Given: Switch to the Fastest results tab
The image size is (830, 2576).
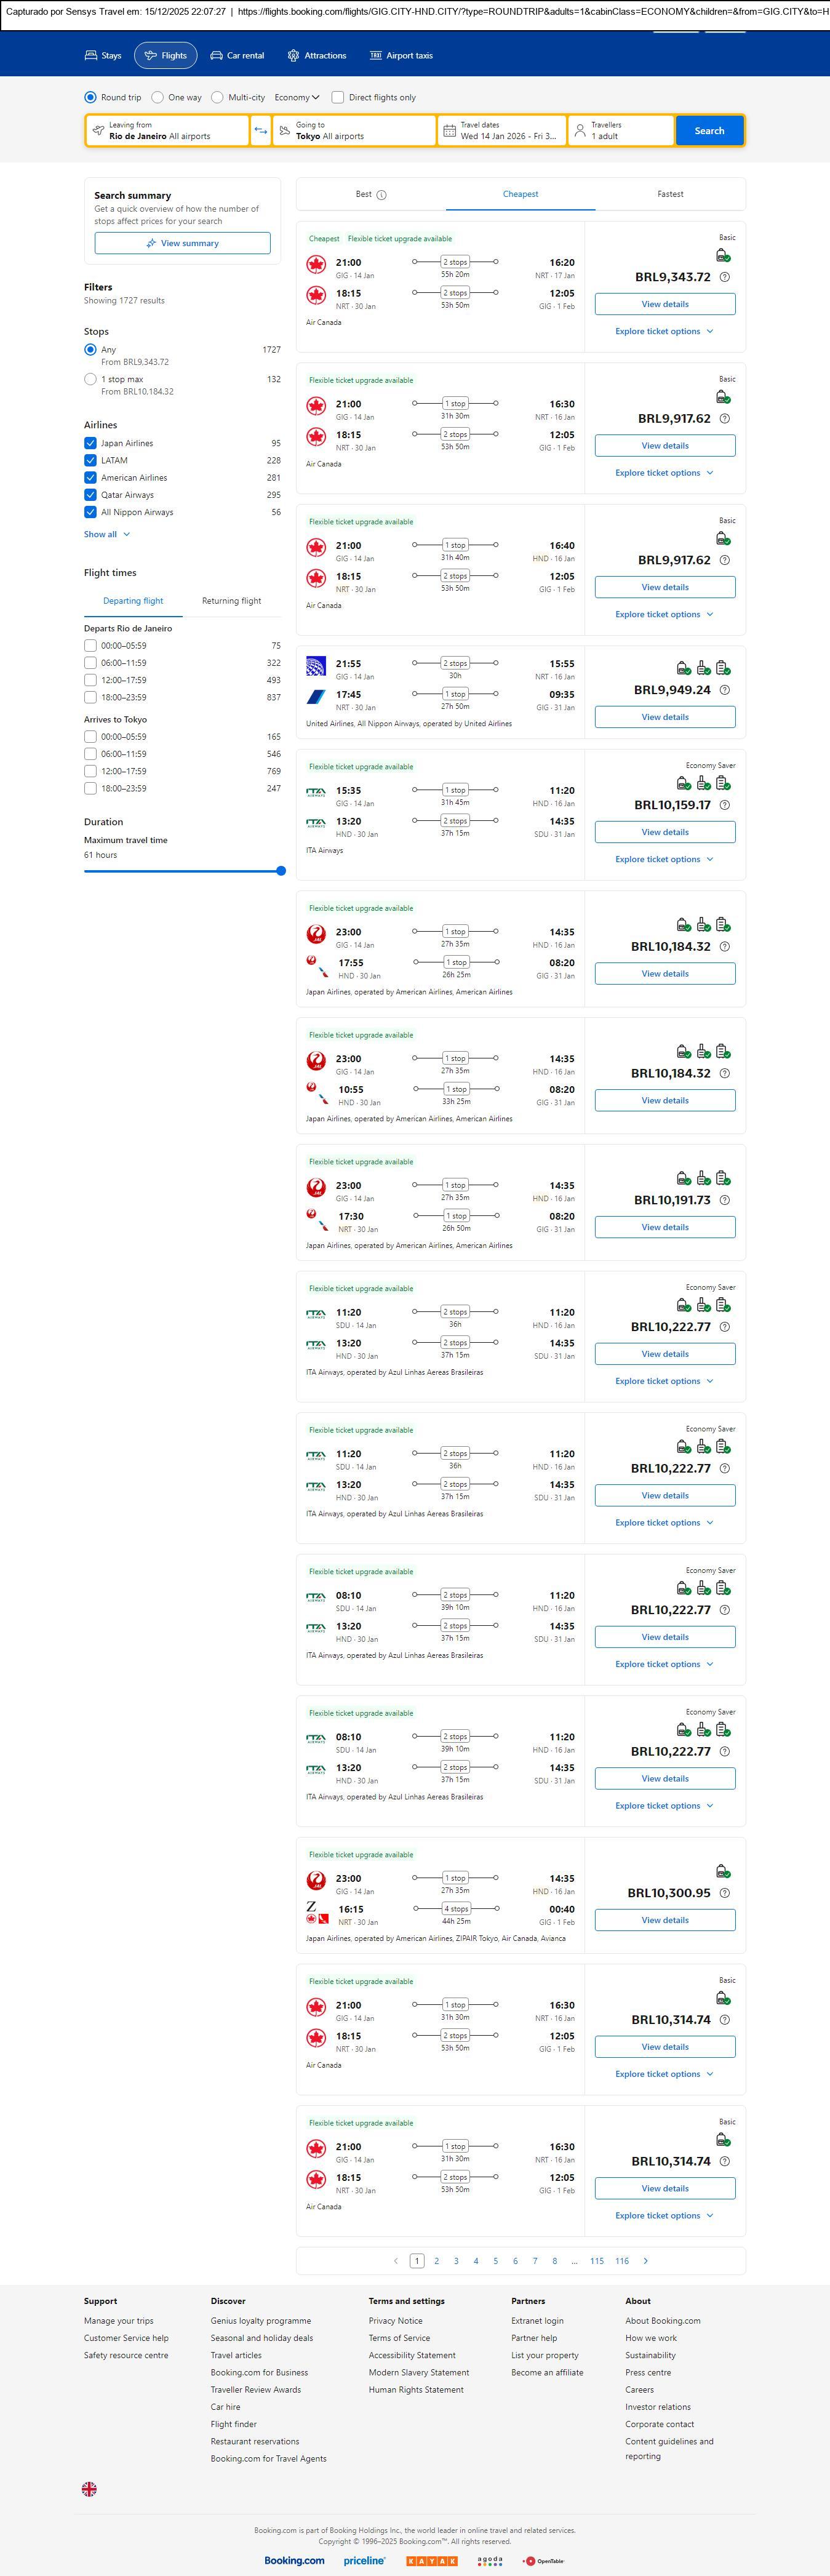Looking at the screenshot, I should coord(670,195).
